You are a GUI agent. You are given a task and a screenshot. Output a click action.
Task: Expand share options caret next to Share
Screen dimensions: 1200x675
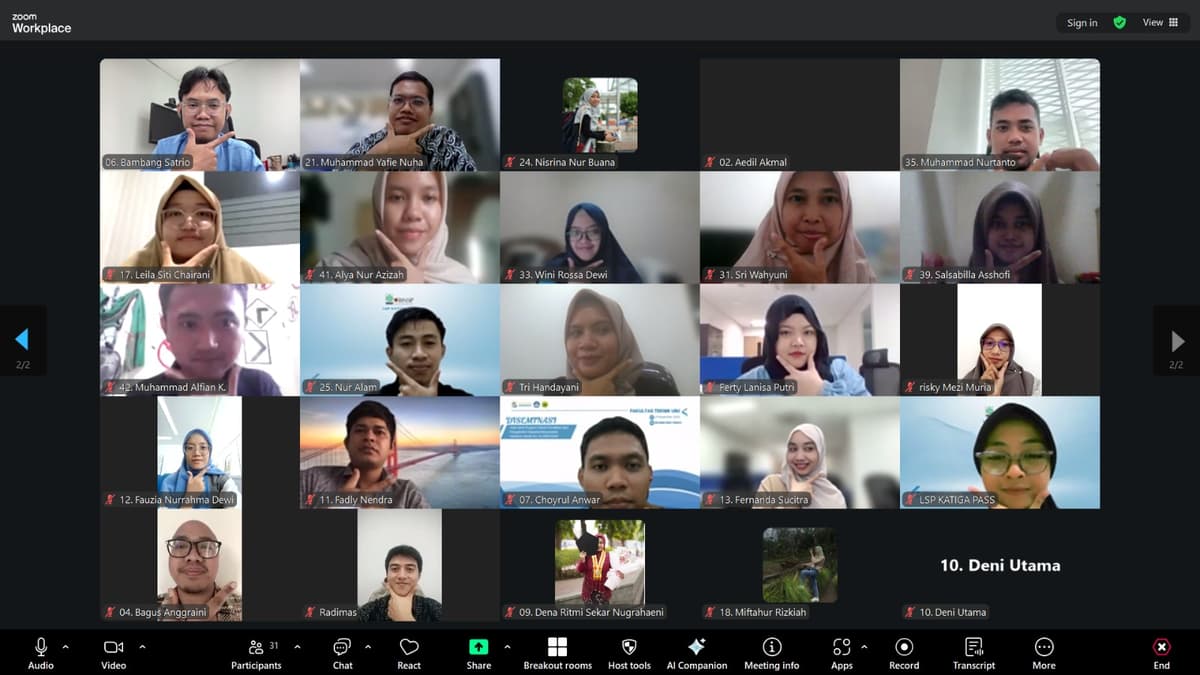[x=507, y=647]
